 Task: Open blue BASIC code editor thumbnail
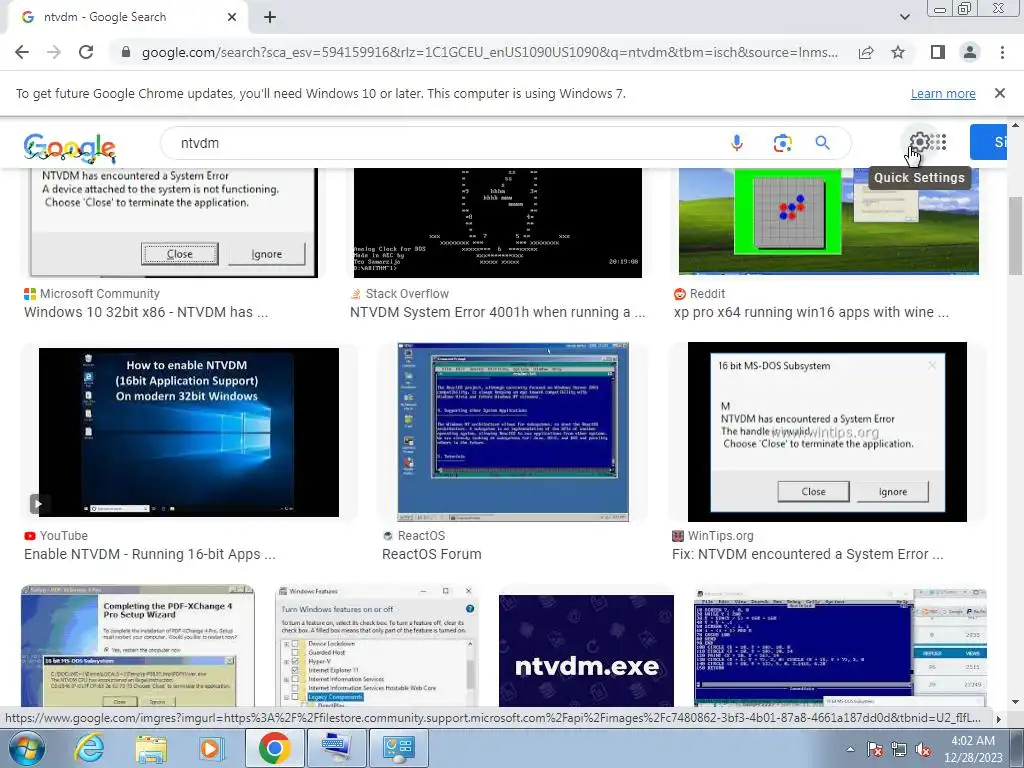840,646
